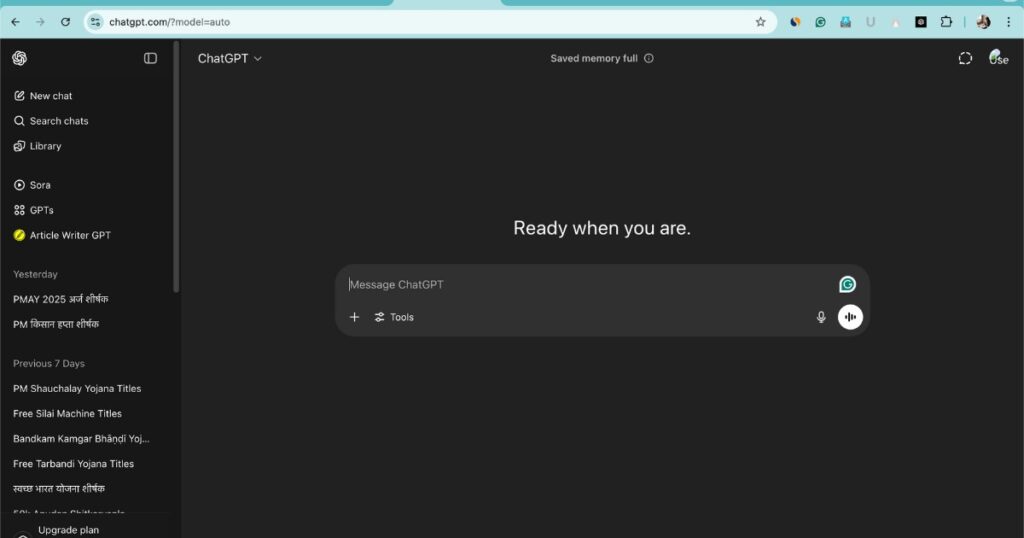This screenshot has height=538, width=1024.
Task: Open chat 'Bandkam Kamgar Bhāṇḍī Yoj...'
Action: (x=81, y=439)
